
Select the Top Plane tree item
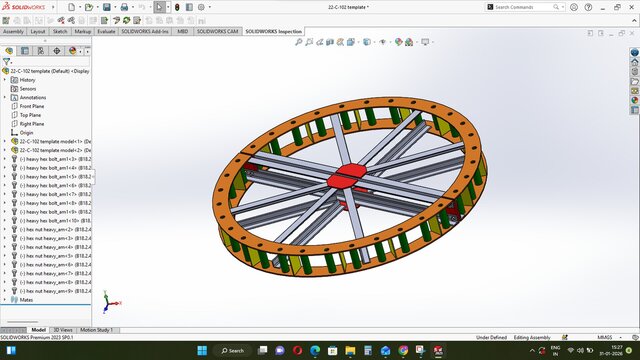(30, 115)
